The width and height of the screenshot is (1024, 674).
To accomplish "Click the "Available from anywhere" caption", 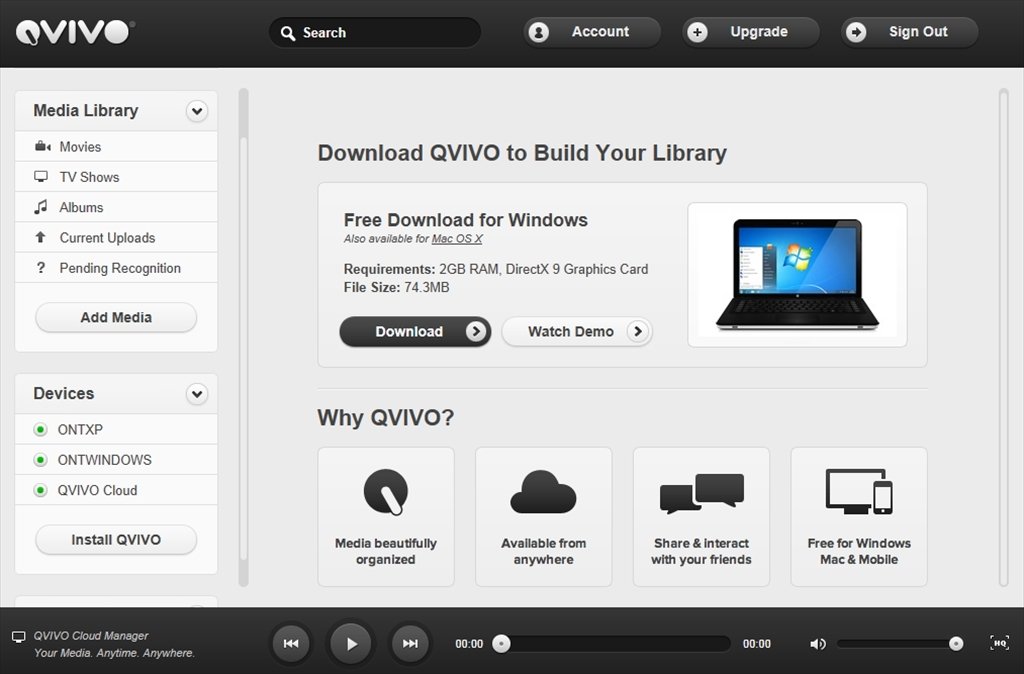I will [543, 551].
